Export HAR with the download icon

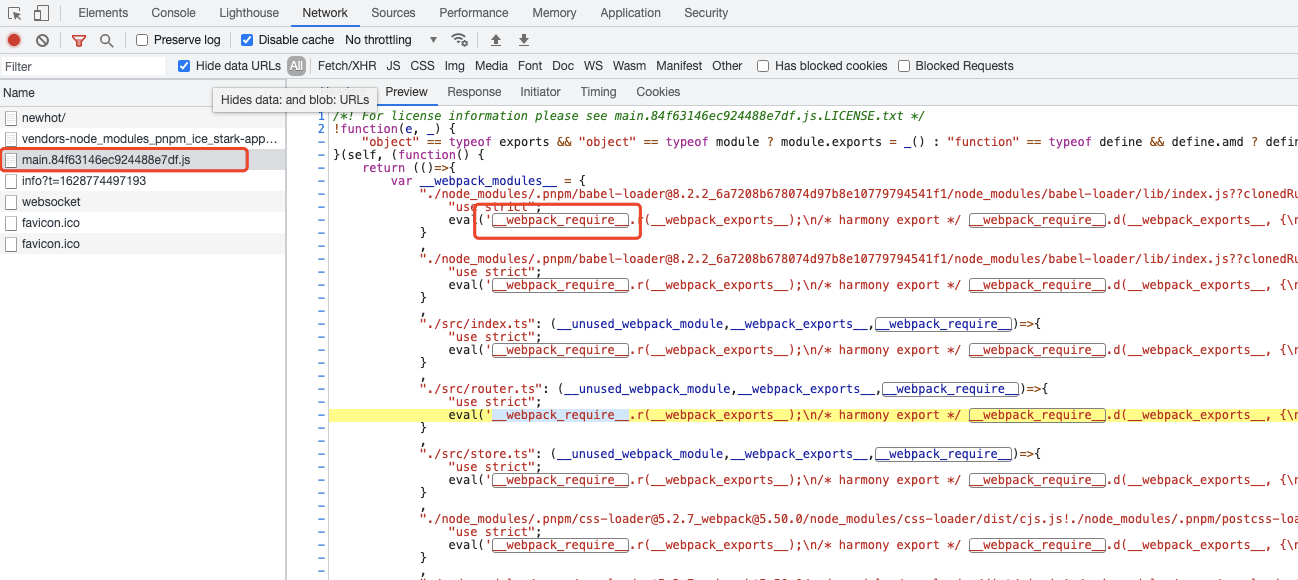[523, 39]
